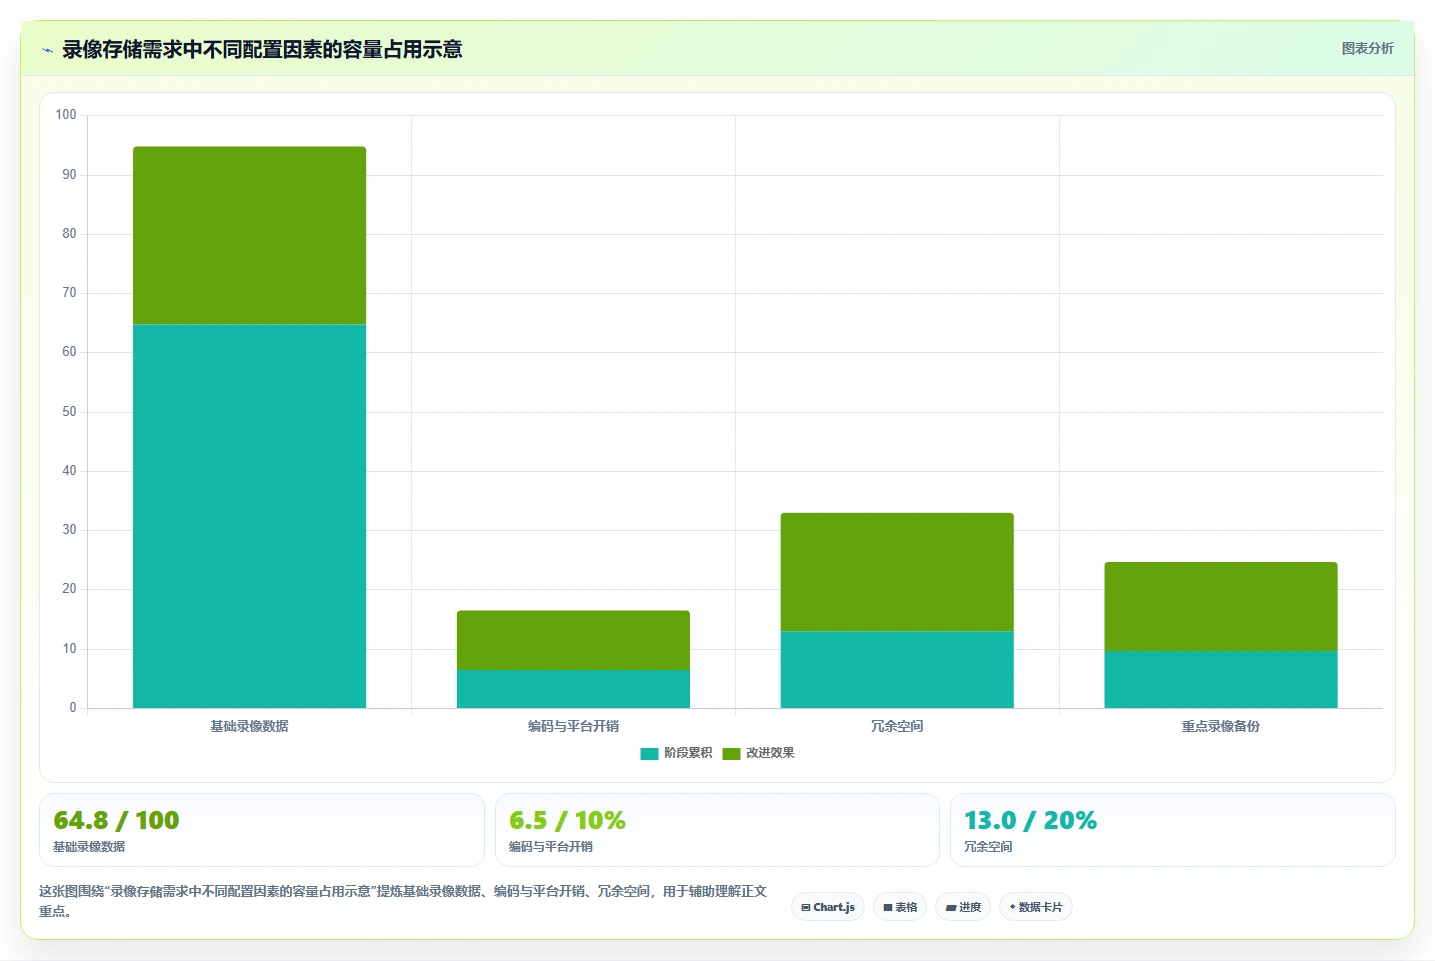Click the y-axis value 50

point(69,412)
